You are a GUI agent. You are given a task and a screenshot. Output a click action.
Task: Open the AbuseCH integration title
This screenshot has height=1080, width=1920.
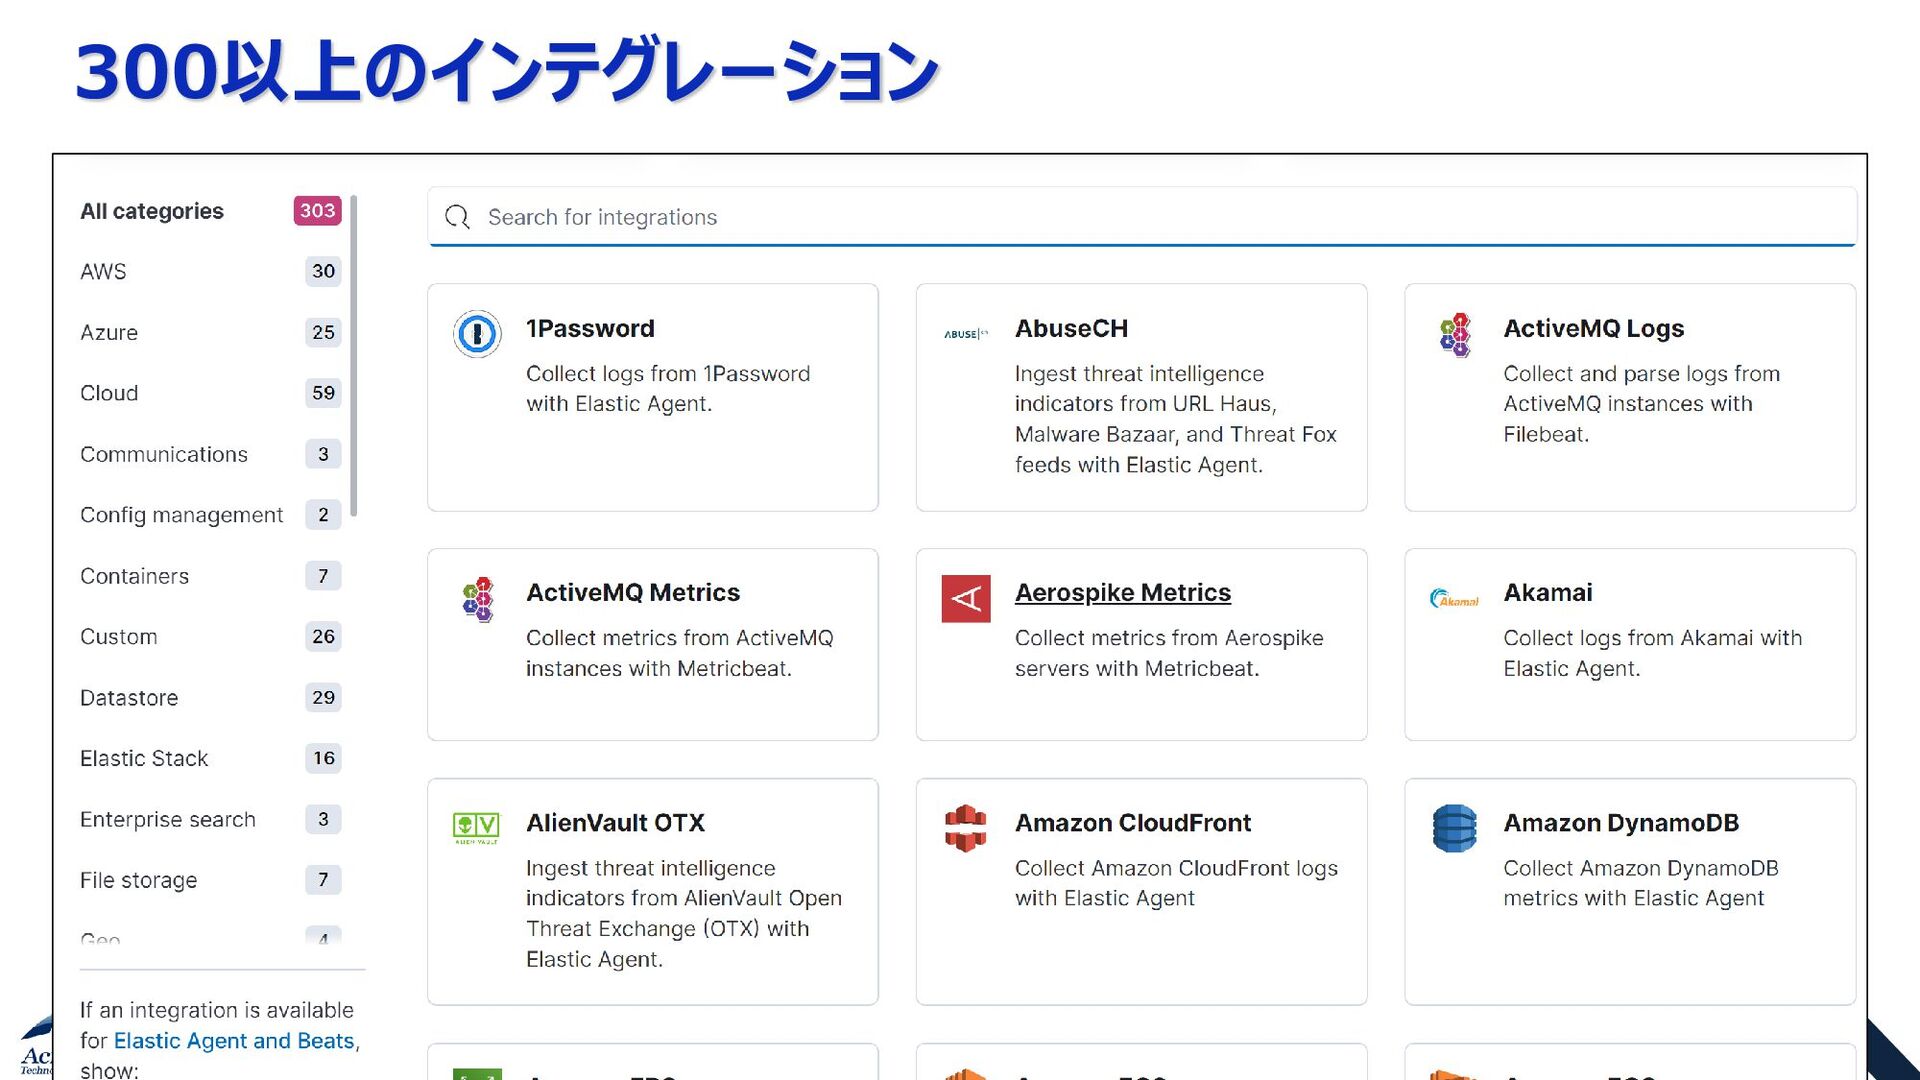pyautogui.click(x=1071, y=329)
